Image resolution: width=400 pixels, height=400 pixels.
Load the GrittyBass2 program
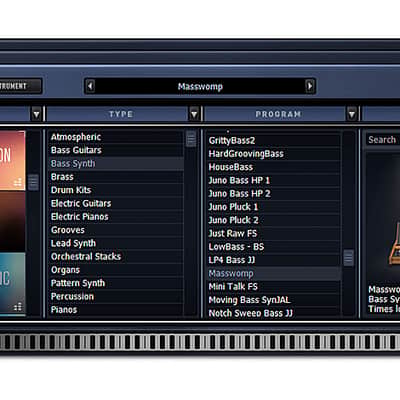pyautogui.click(x=274, y=141)
